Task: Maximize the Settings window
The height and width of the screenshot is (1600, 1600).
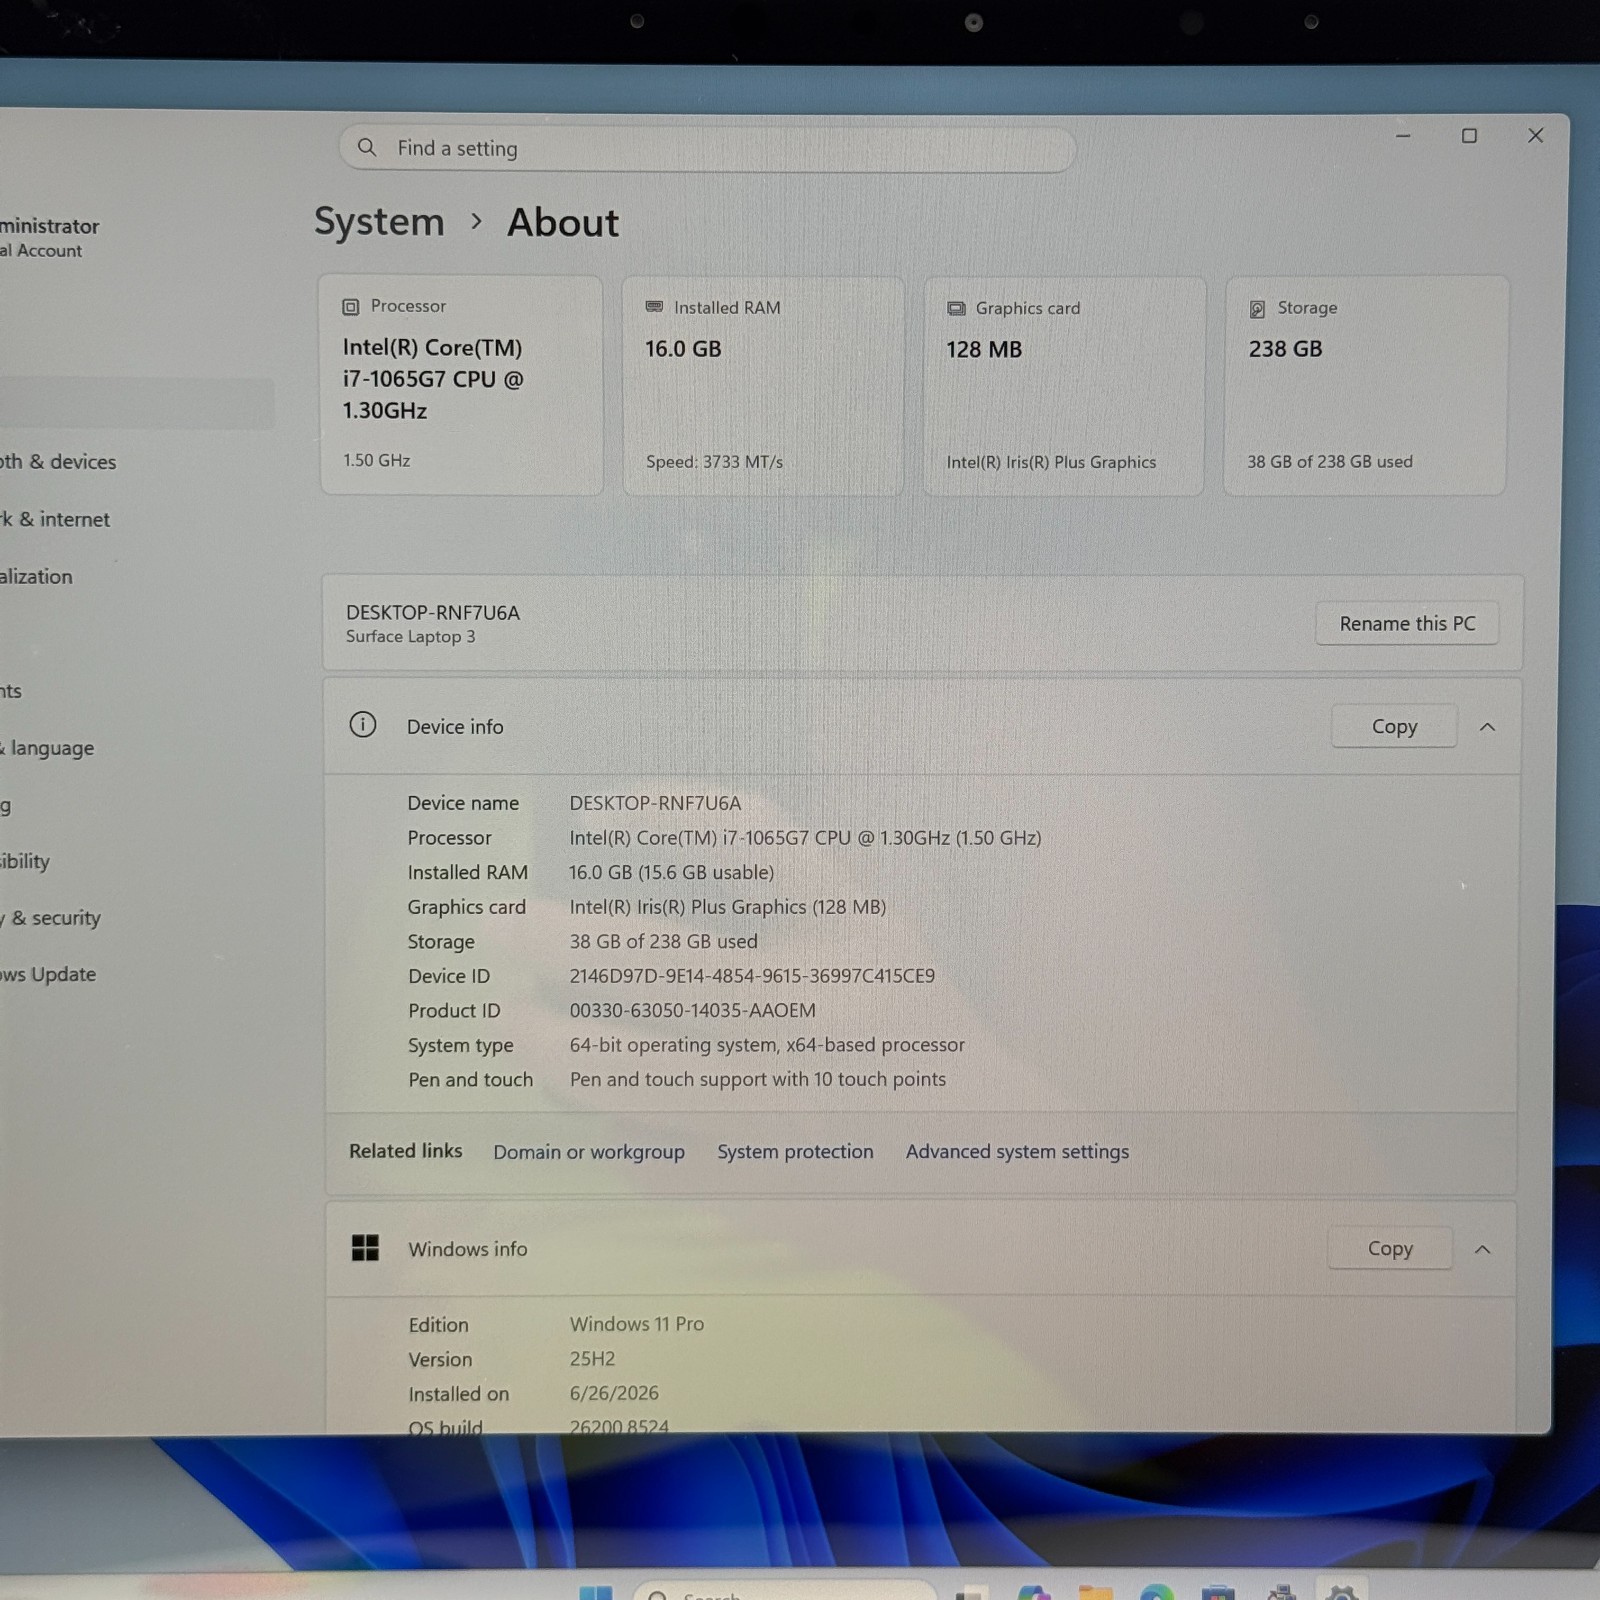Action: (x=1469, y=135)
